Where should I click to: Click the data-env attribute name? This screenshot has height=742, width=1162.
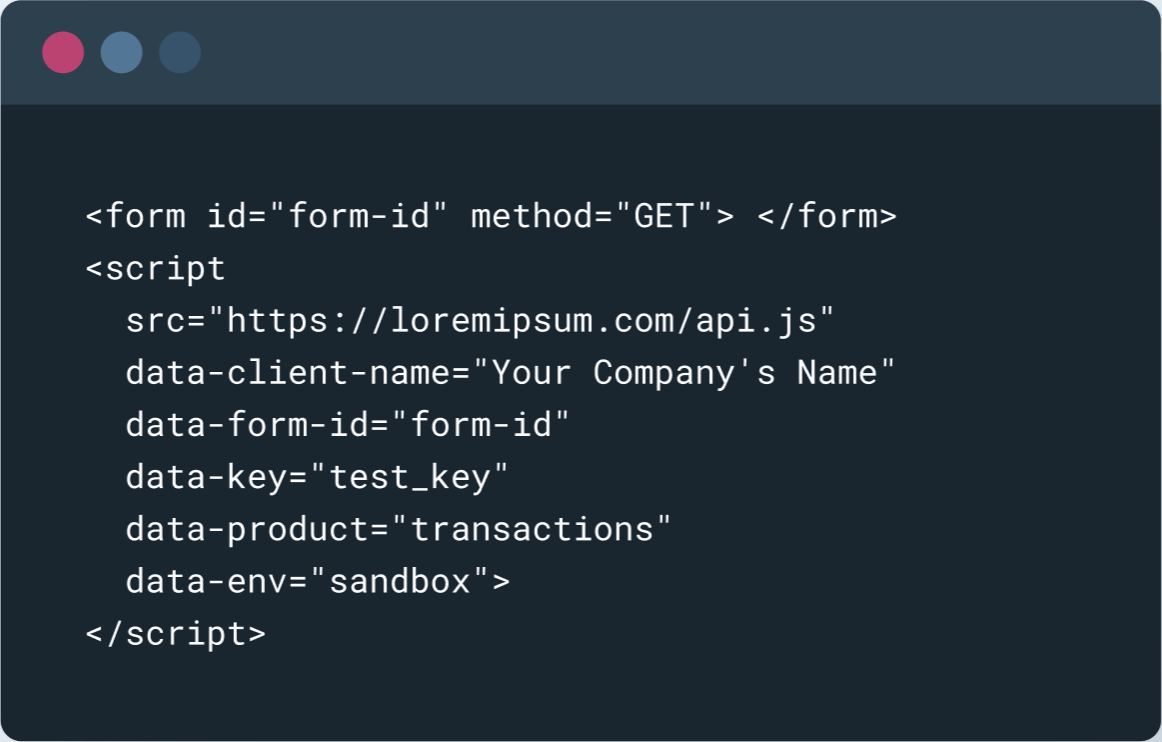coord(206,581)
